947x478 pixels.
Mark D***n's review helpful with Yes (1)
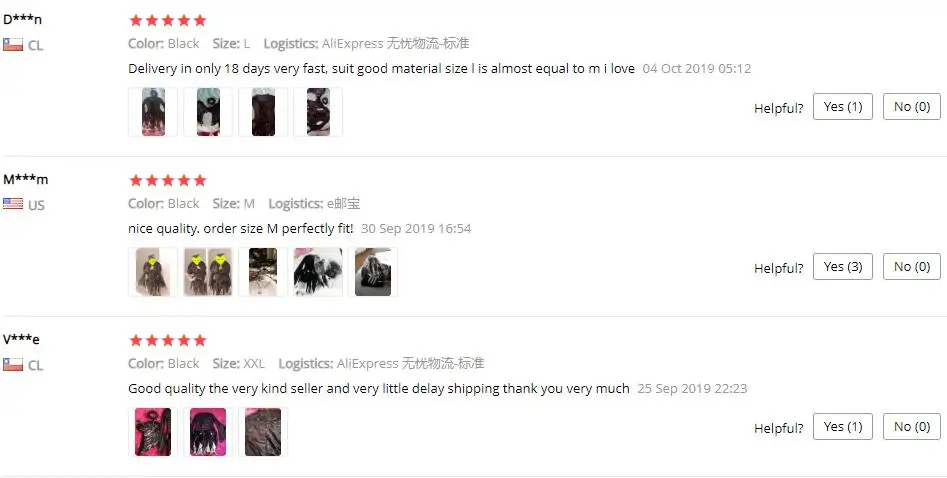[x=843, y=106]
